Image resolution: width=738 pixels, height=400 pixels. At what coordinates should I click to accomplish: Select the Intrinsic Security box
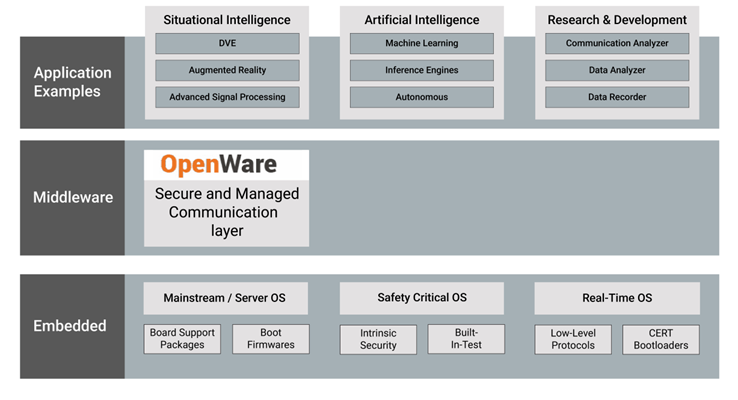click(378, 339)
